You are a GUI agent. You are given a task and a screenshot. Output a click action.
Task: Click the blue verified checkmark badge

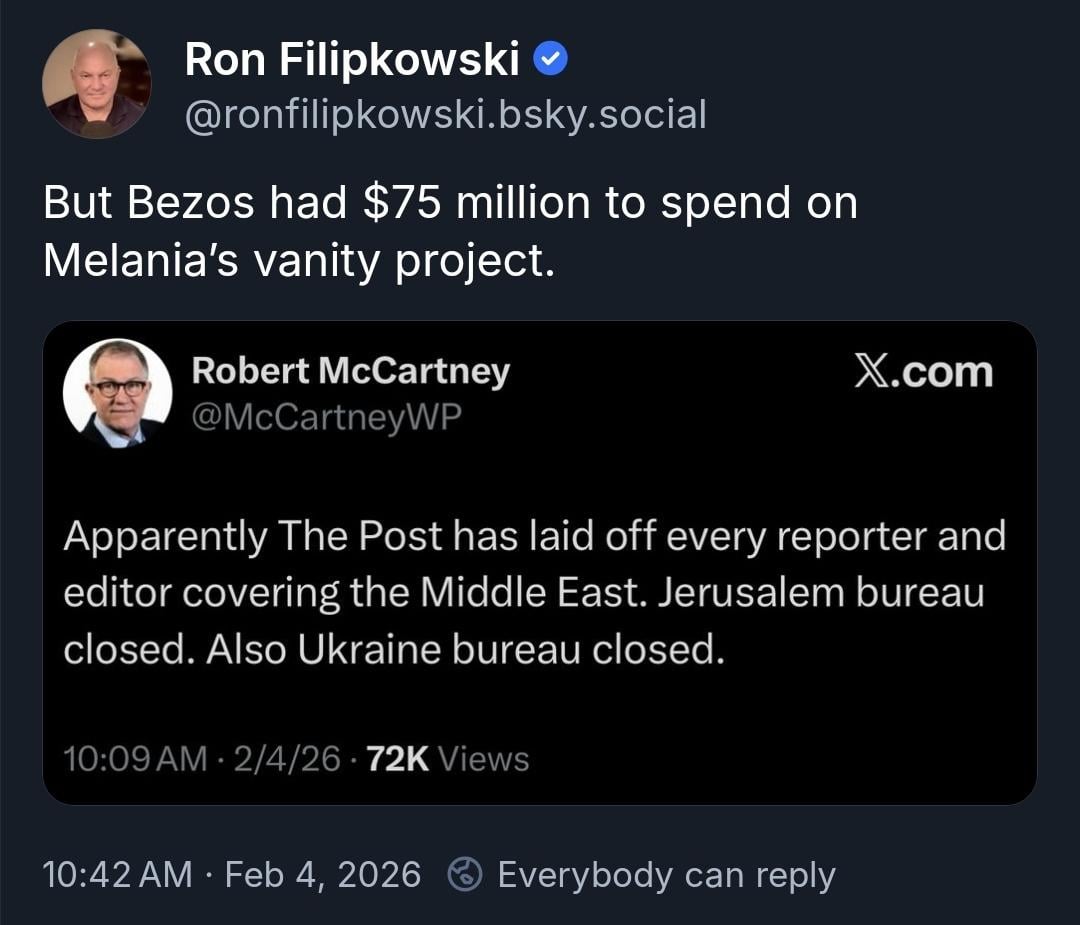[552, 61]
